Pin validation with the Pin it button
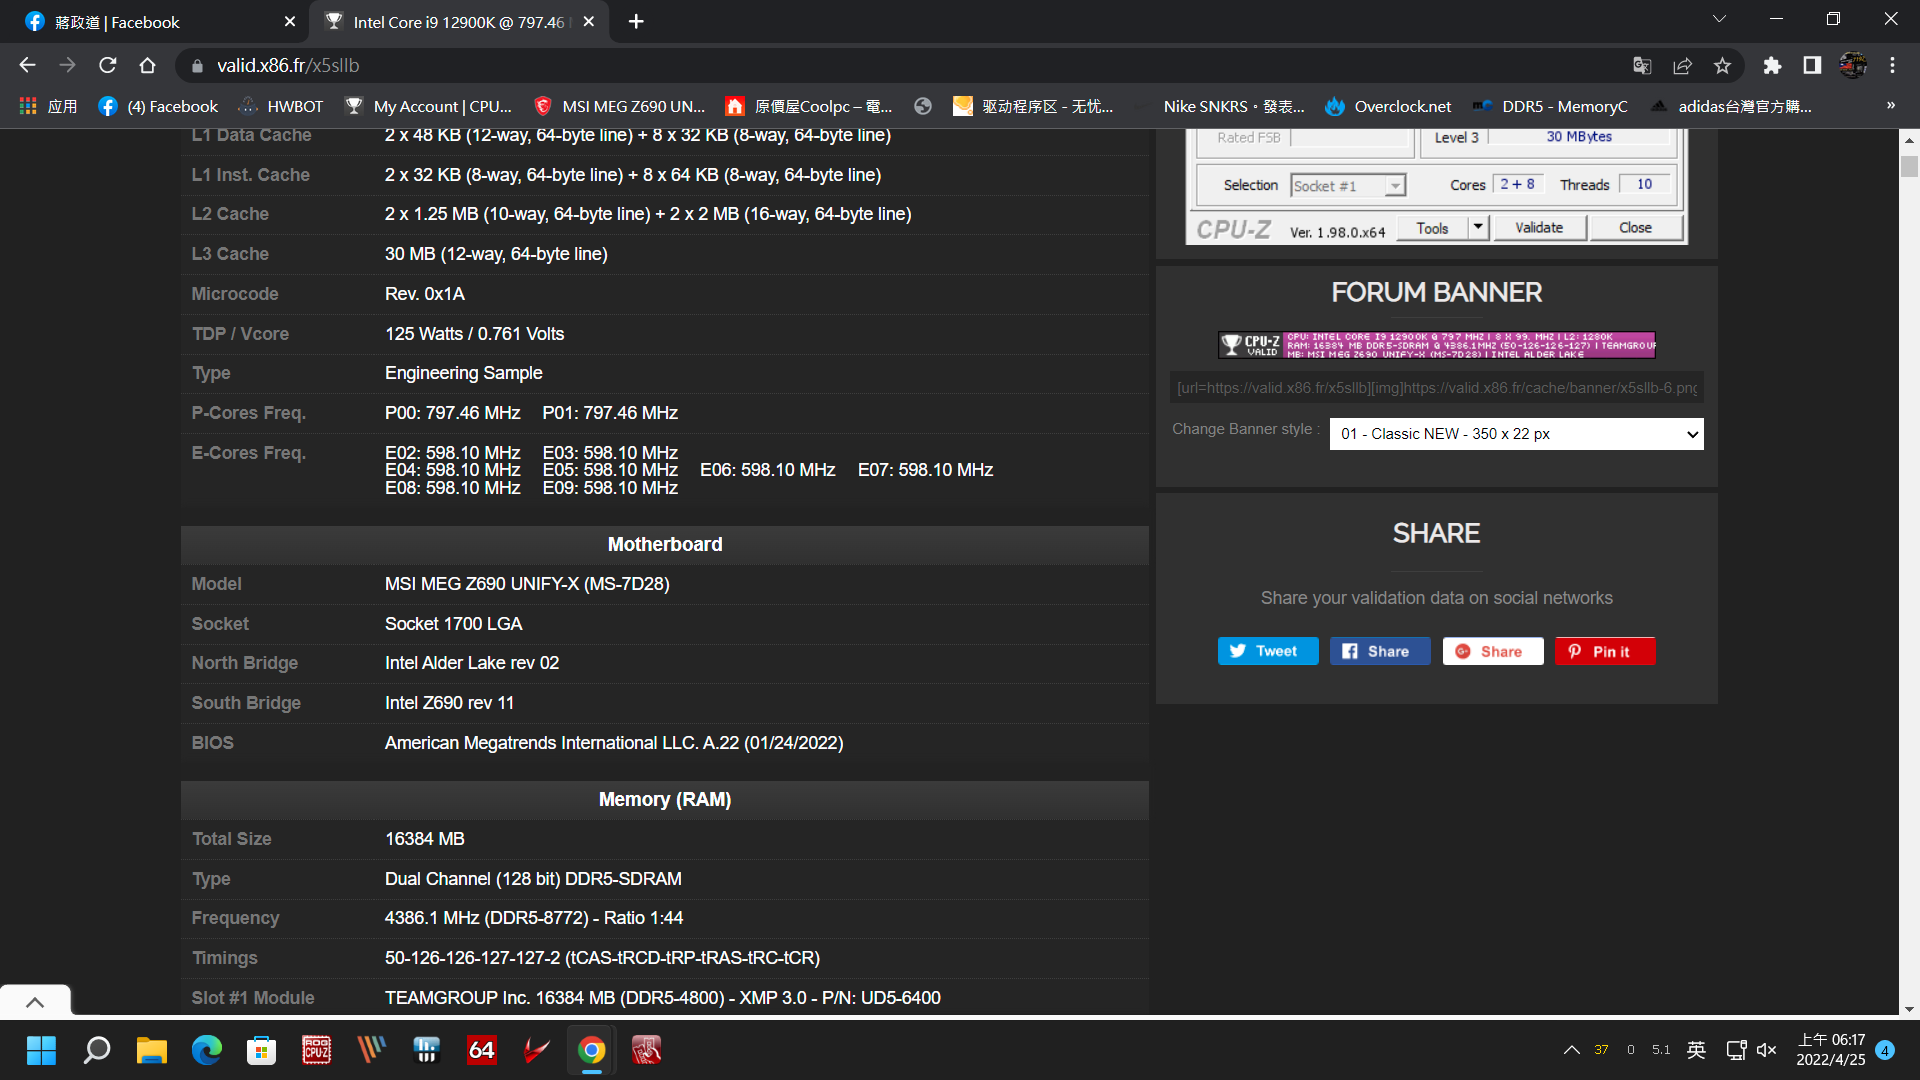The height and width of the screenshot is (1080, 1920). click(1605, 651)
